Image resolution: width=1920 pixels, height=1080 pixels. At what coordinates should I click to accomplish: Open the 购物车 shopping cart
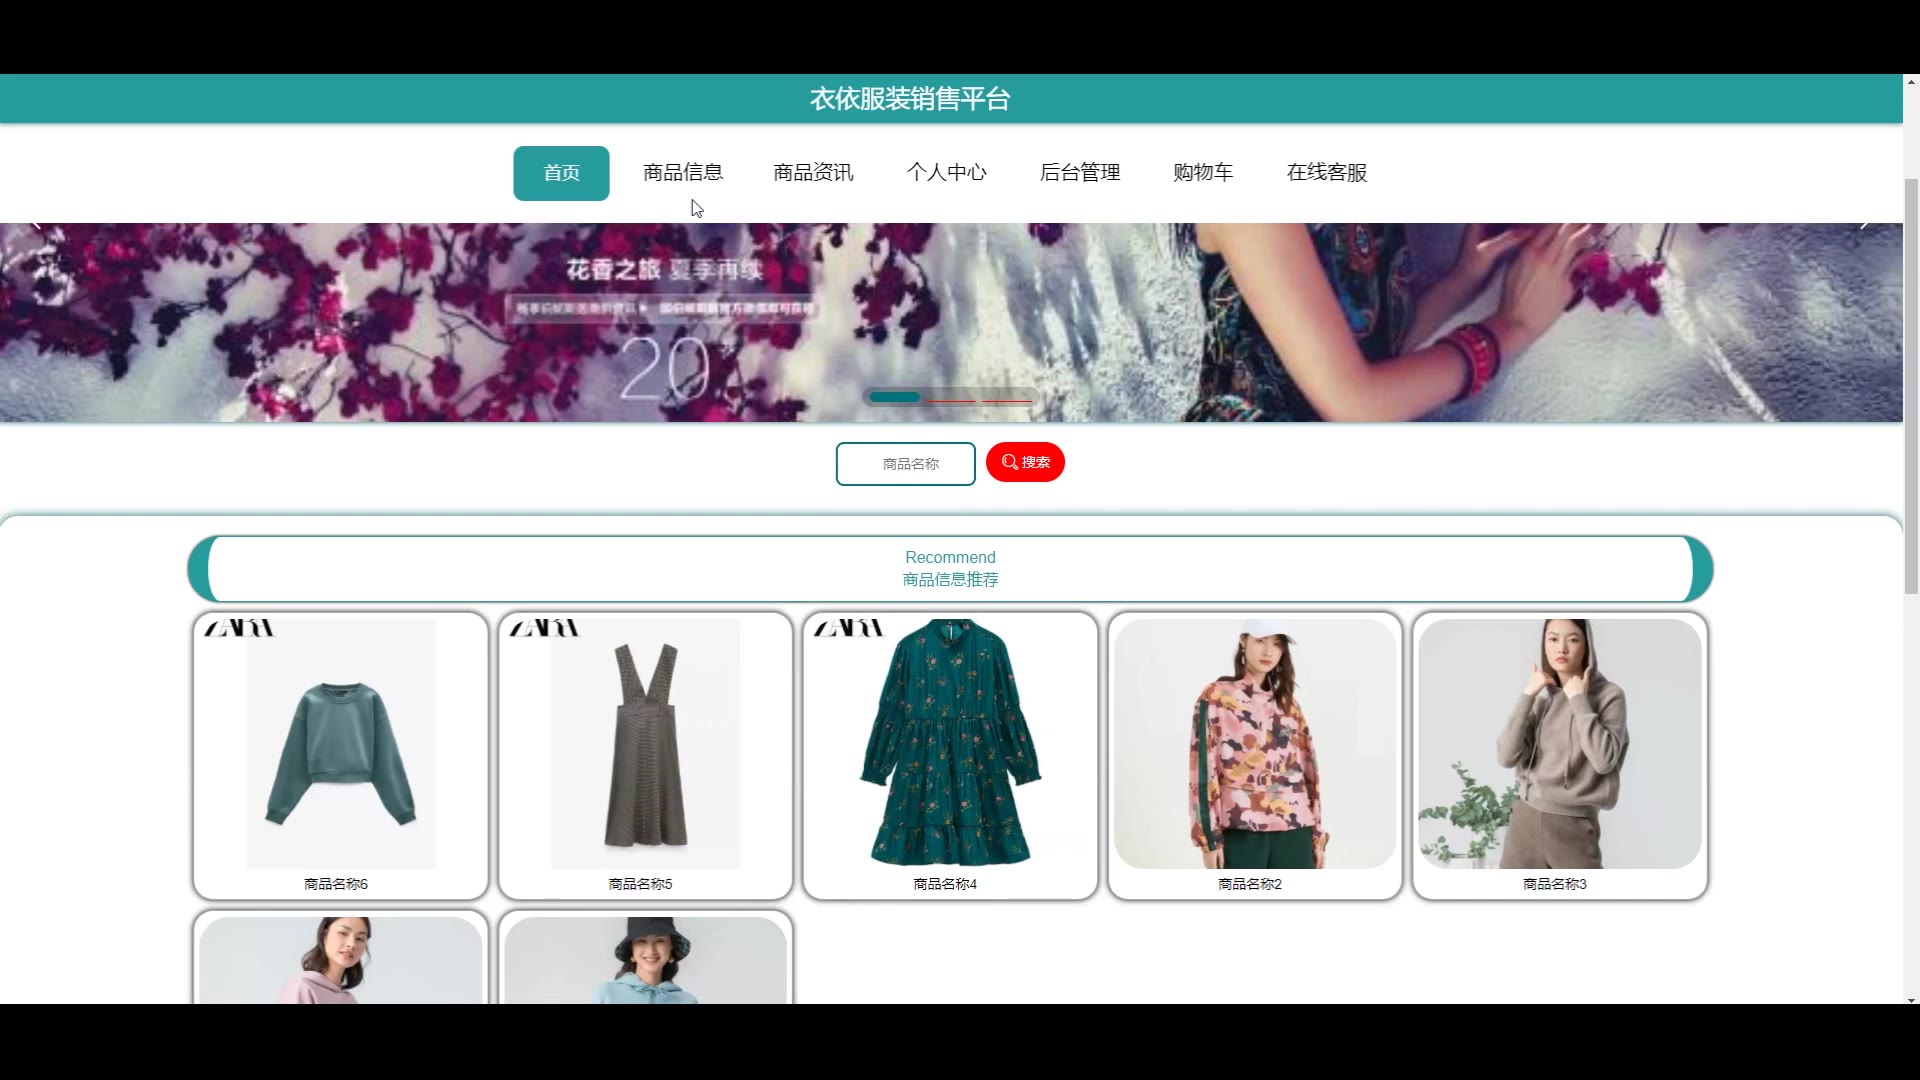(x=1203, y=173)
